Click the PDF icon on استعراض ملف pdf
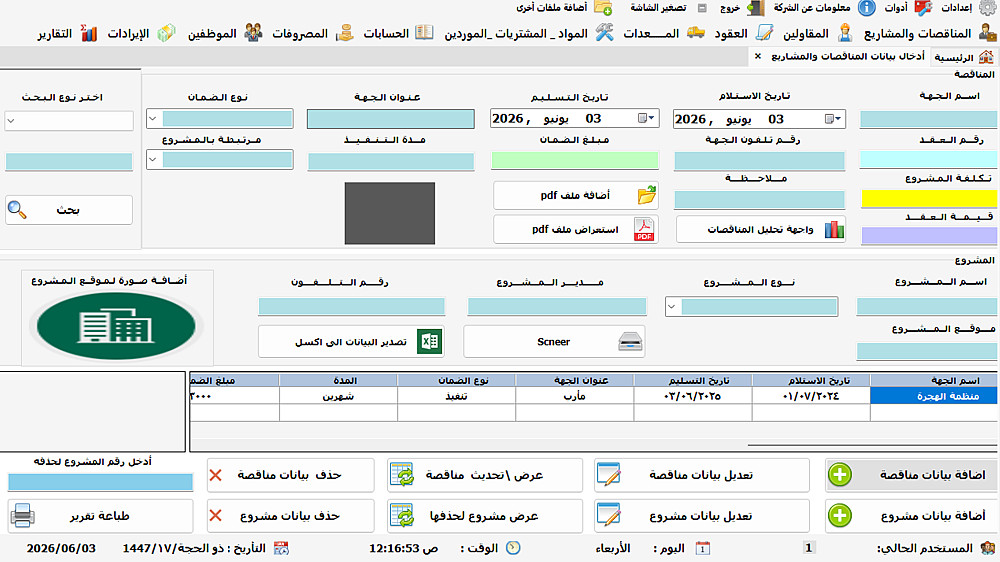 pyautogui.click(x=644, y=230)
